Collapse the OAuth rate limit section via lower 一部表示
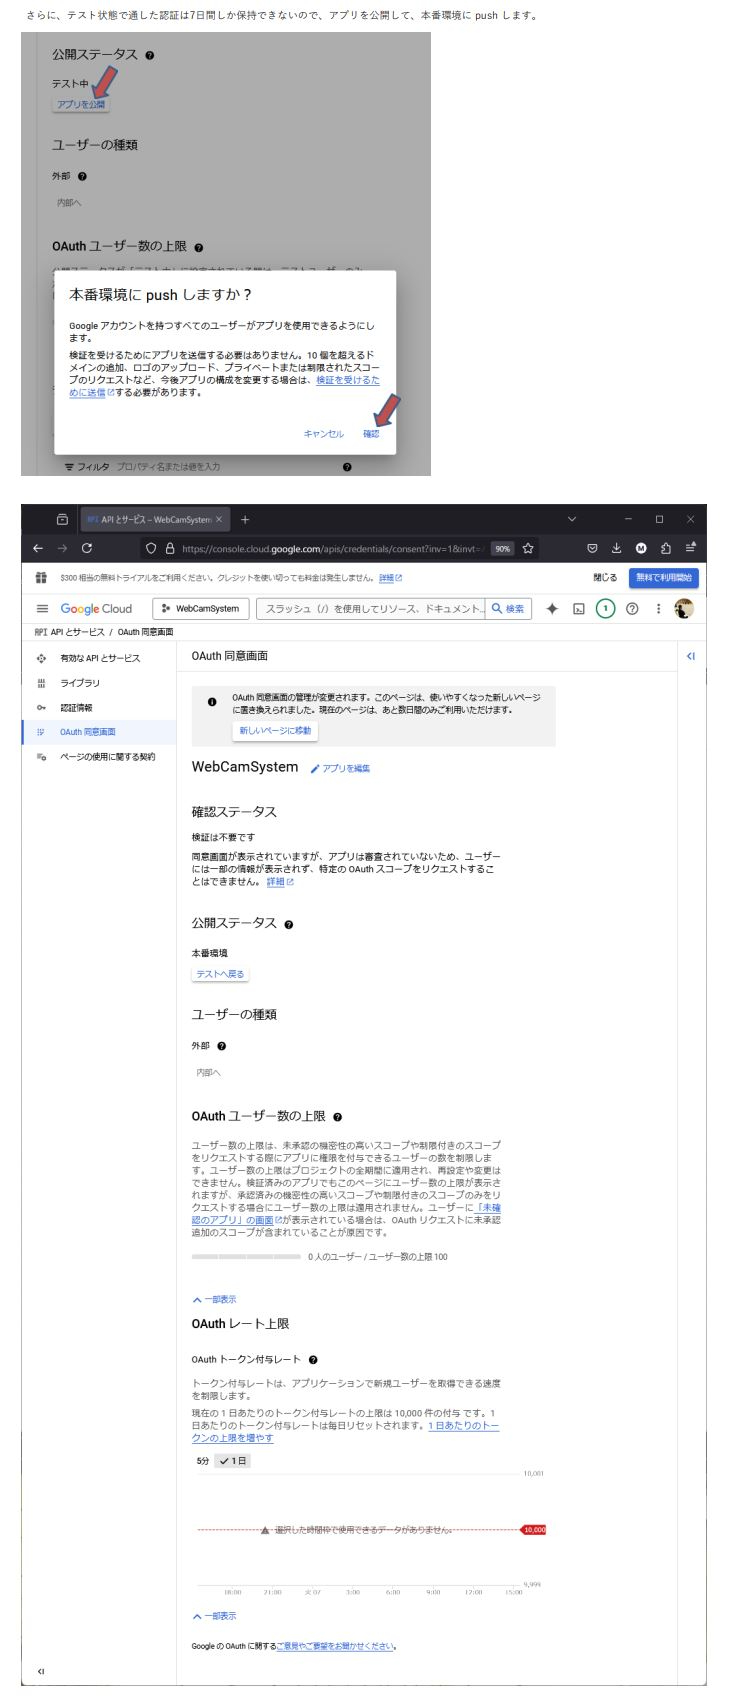 (x=214, y=1616)
